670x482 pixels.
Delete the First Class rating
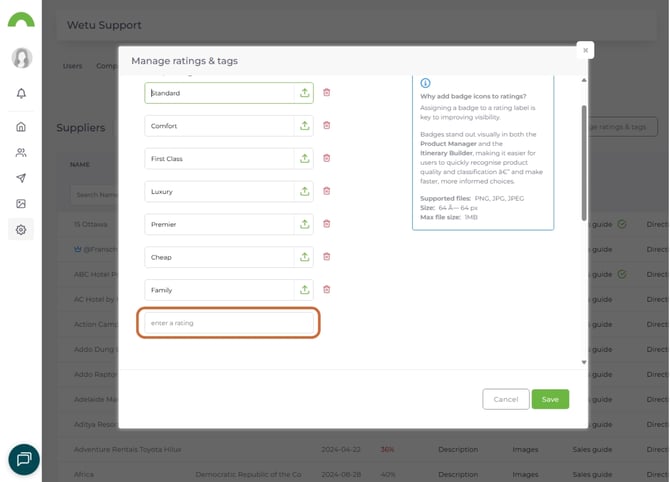coord(326,158)
